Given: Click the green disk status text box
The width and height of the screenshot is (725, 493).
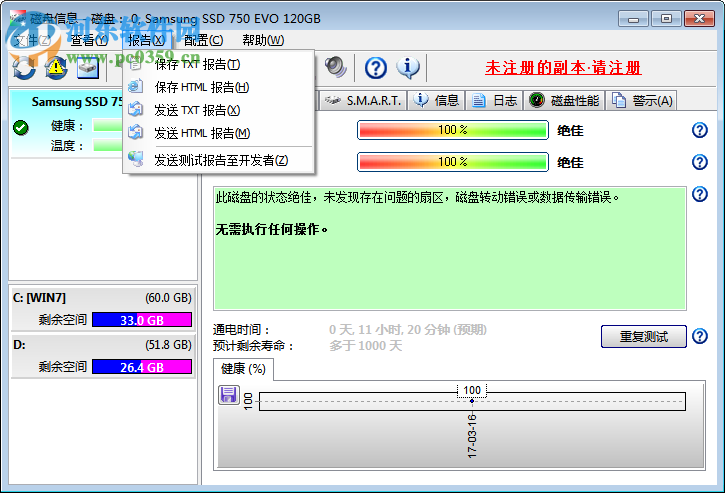Looking at the screenshot, I should (450, 248).
